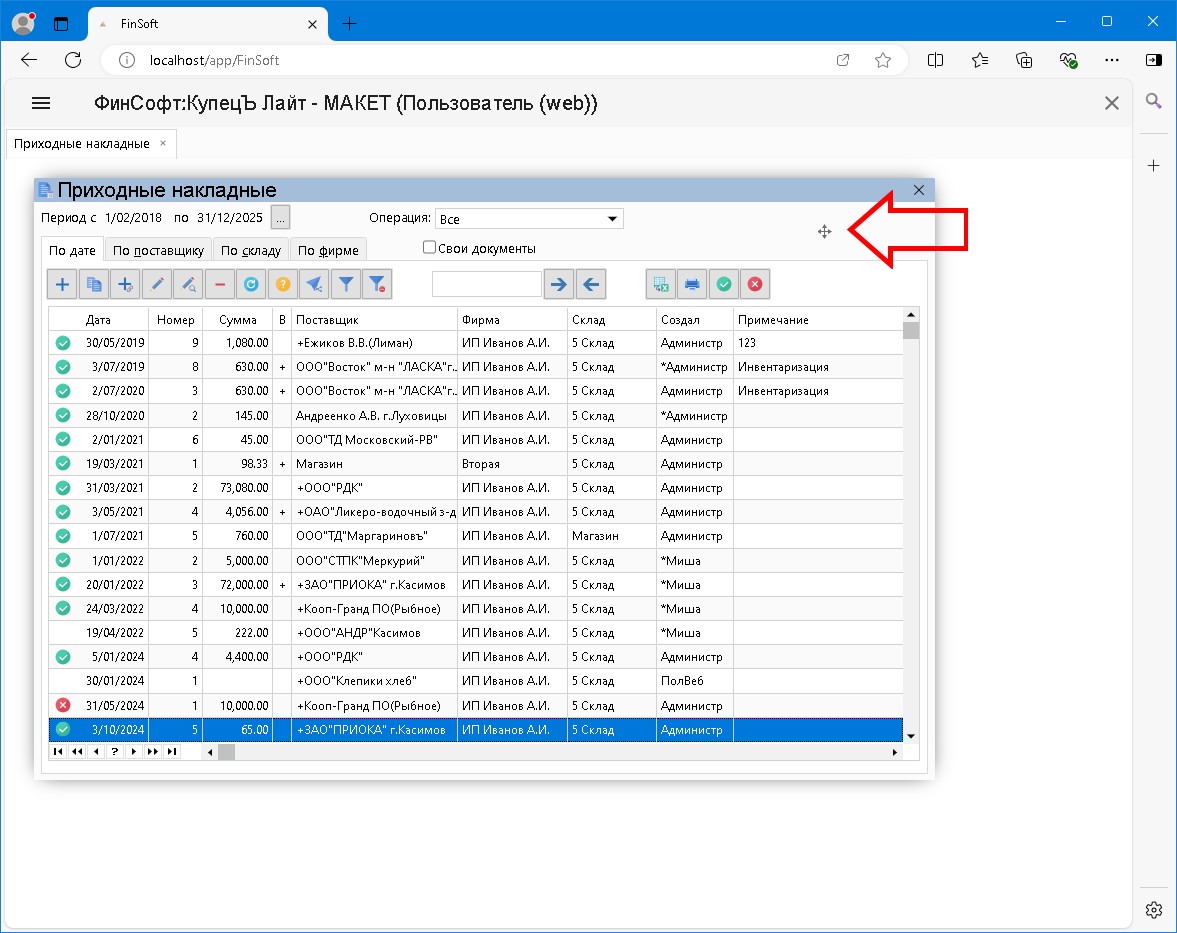Click the horizontal scrollbar thumb under table
This screenshot has height=933, width=1177.
click(226, 752)
